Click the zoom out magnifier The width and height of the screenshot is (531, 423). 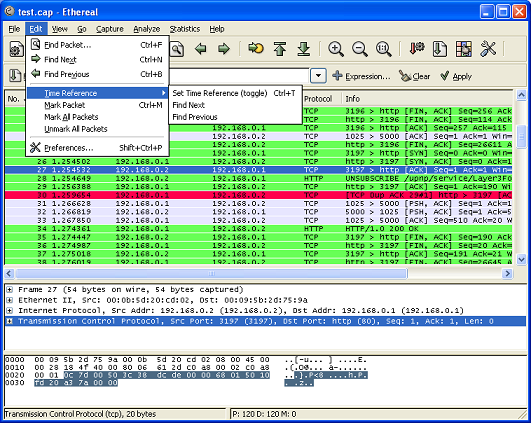tap(360, 49)
